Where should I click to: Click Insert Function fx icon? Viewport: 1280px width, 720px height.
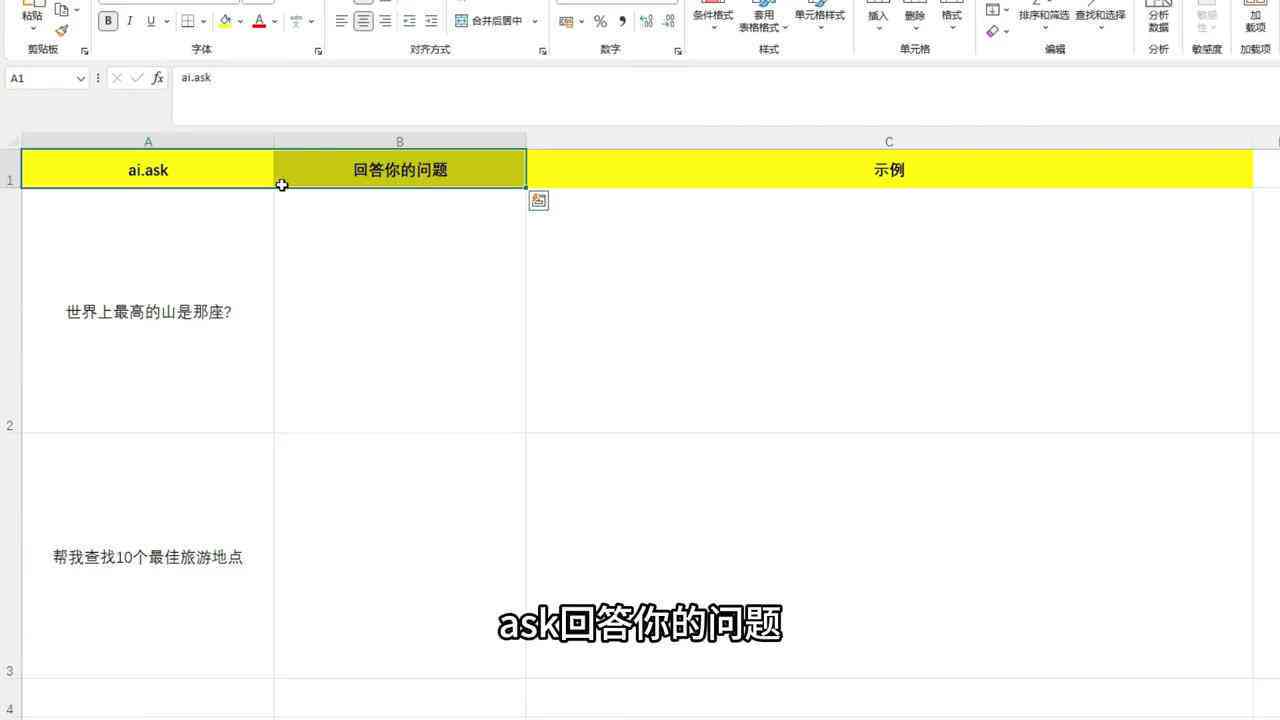click(x=158, y=78)
